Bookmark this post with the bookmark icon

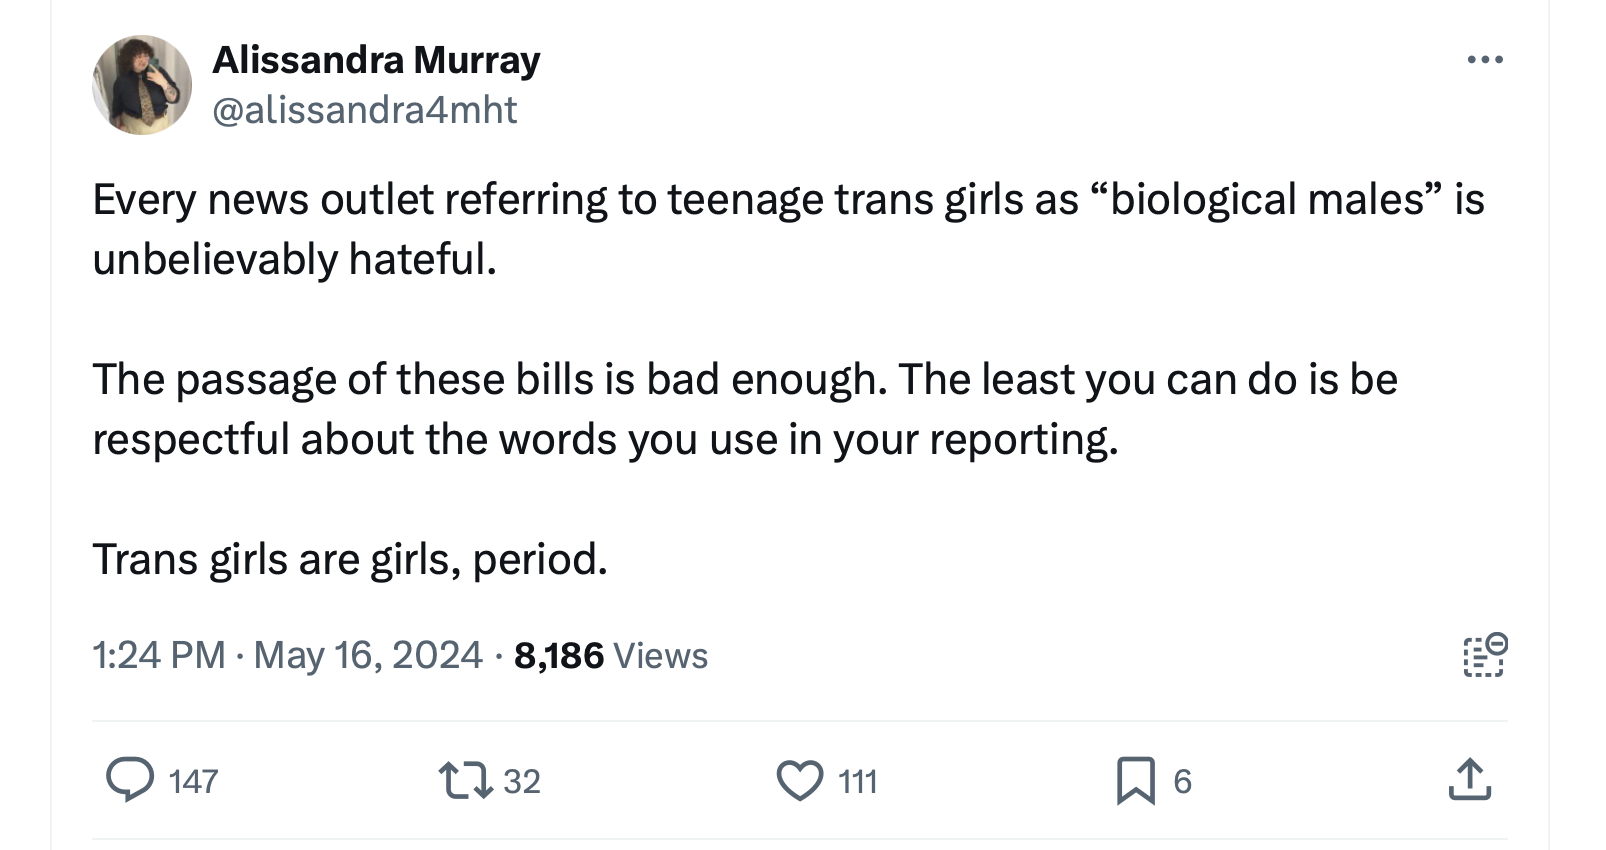(1135, 780)
